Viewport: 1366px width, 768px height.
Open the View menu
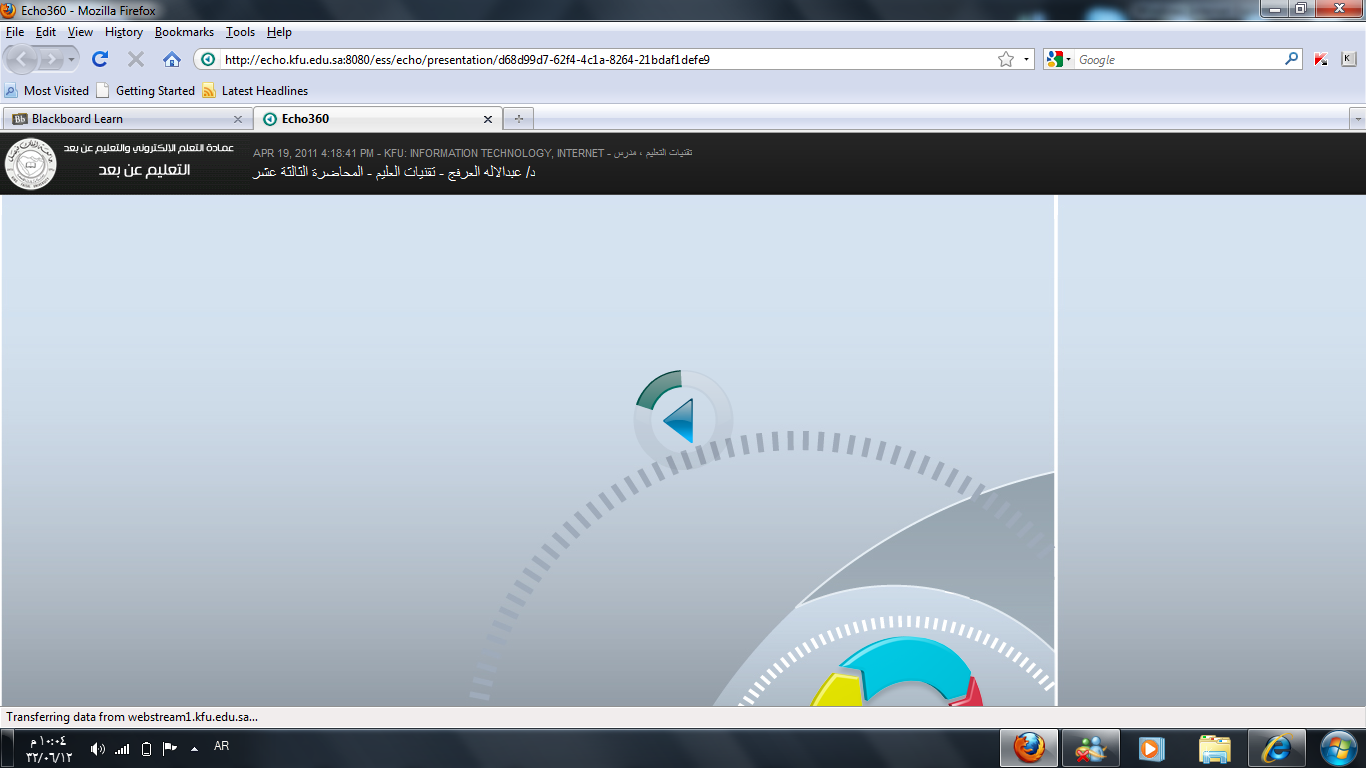click(80, 32)
